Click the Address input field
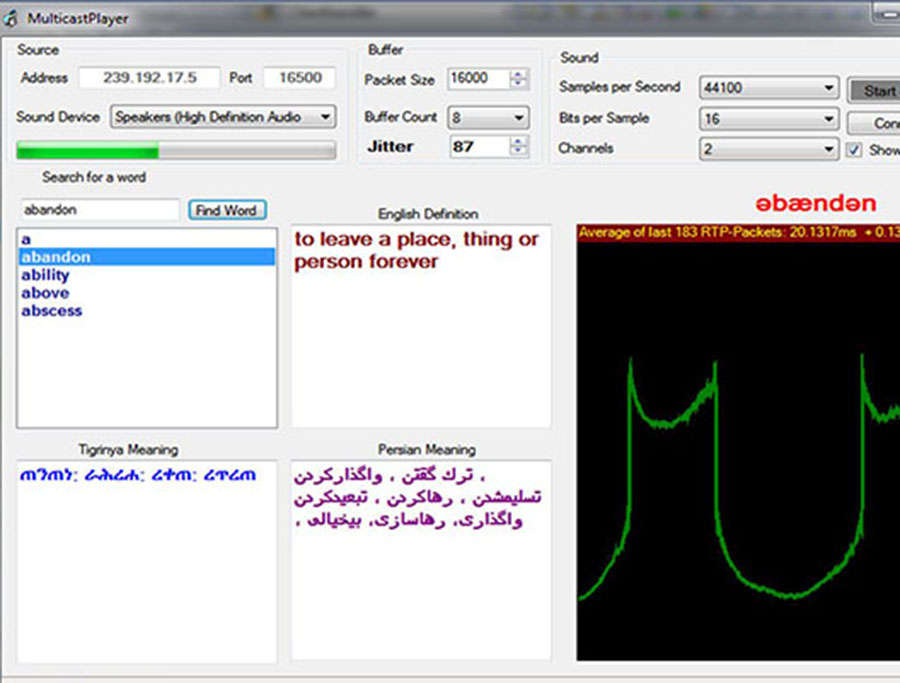 149,77
